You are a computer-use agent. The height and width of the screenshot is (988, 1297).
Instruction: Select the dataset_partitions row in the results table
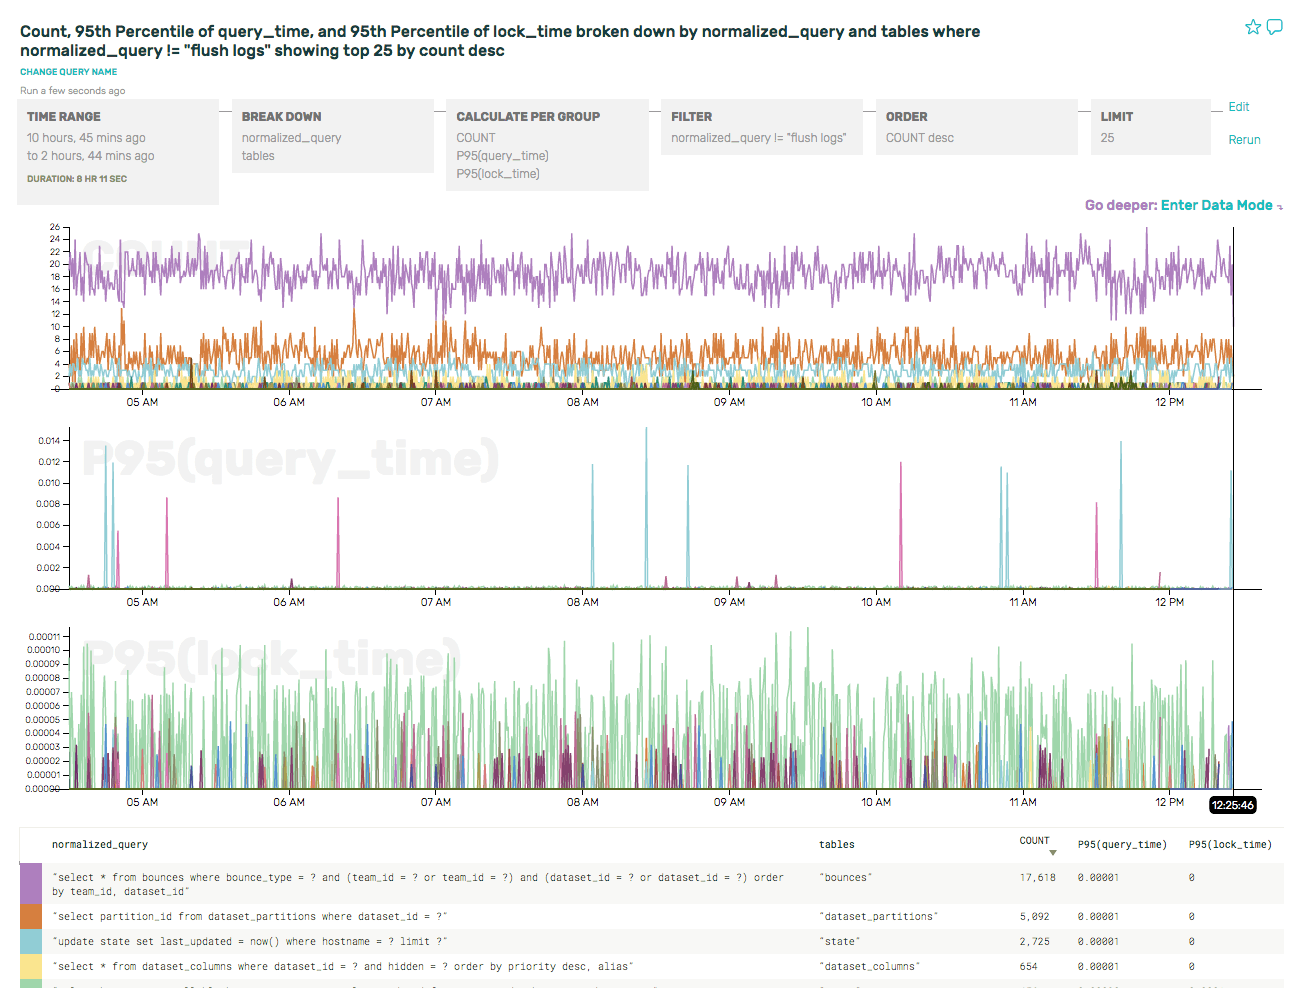click(x=400, y=916)
